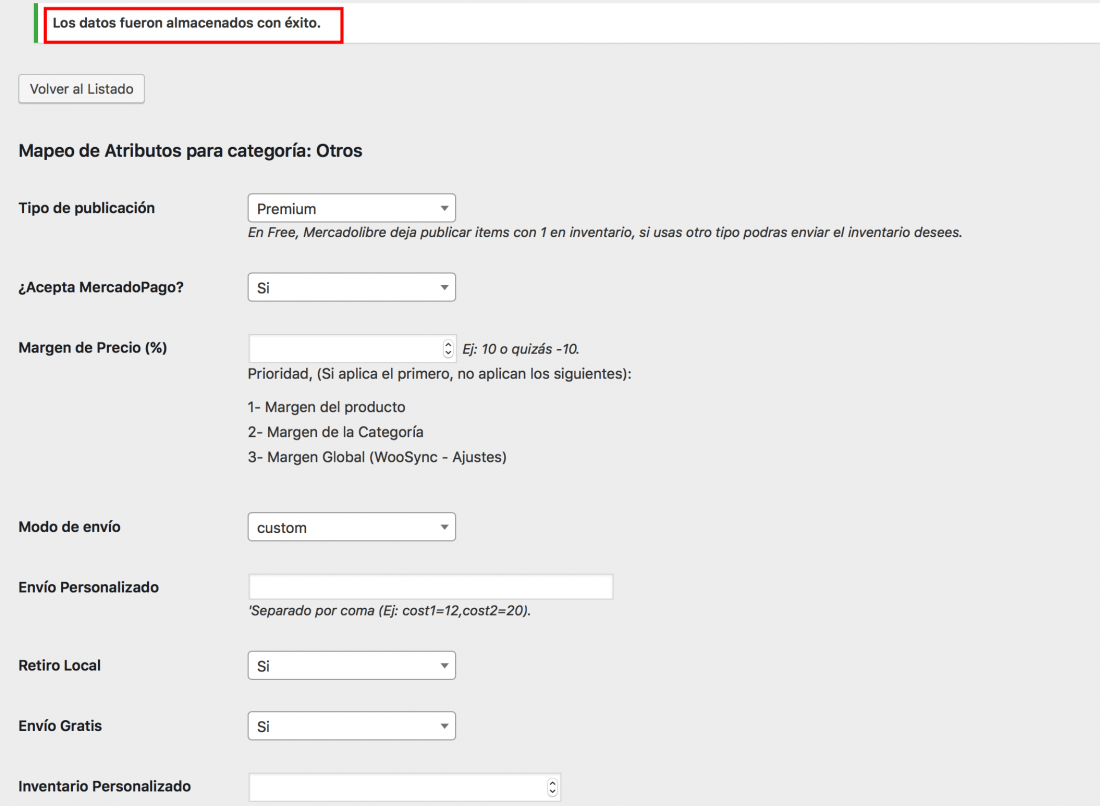Click the 'Modo de envío' label

click(69, 527)
